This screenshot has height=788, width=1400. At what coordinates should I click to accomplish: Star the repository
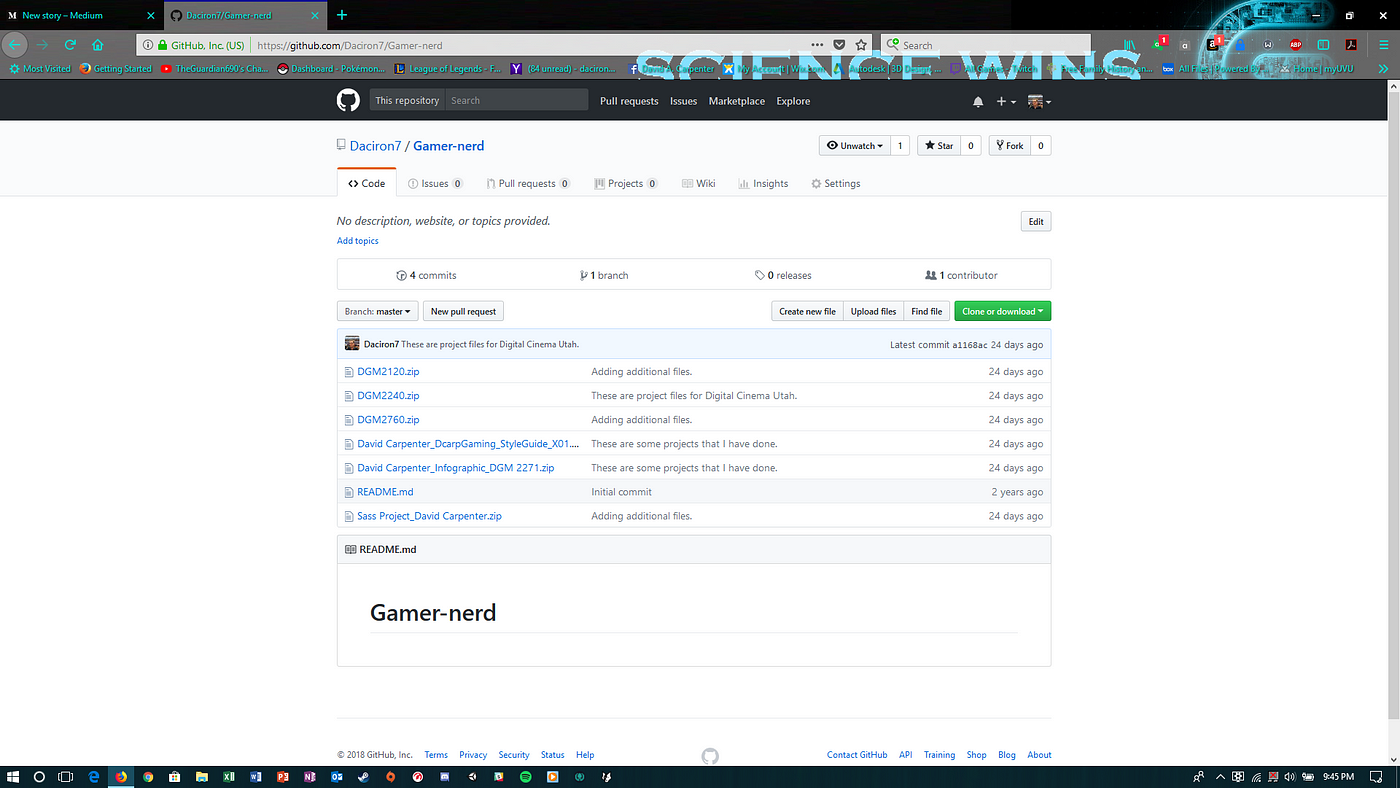tap(938, 146)
